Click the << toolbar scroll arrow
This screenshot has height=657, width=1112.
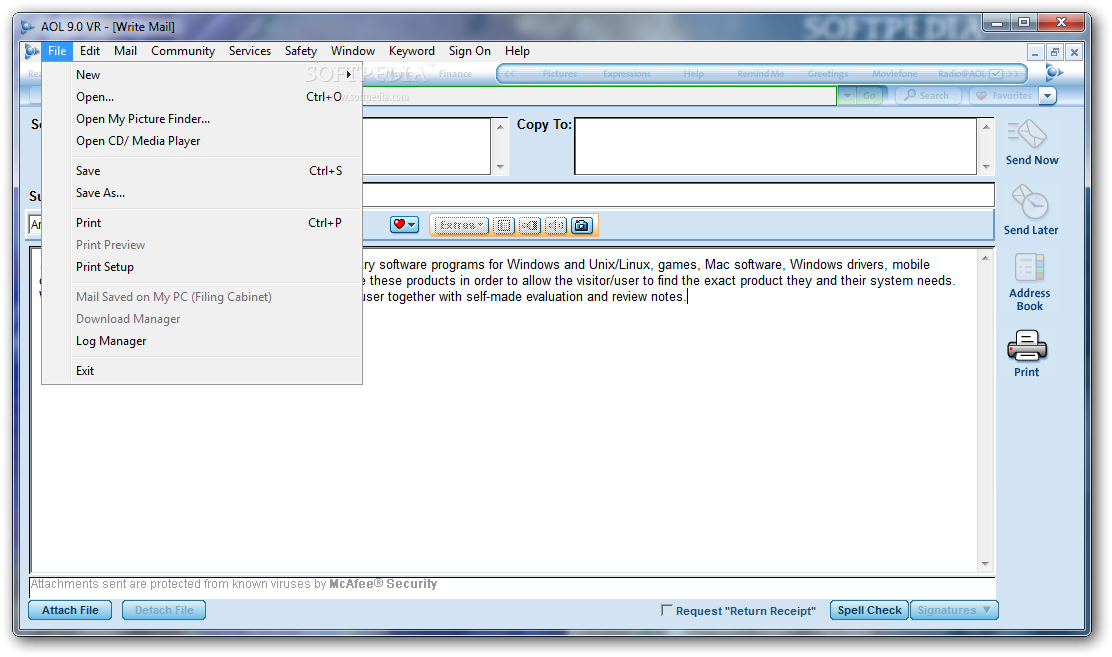point(510,74)
